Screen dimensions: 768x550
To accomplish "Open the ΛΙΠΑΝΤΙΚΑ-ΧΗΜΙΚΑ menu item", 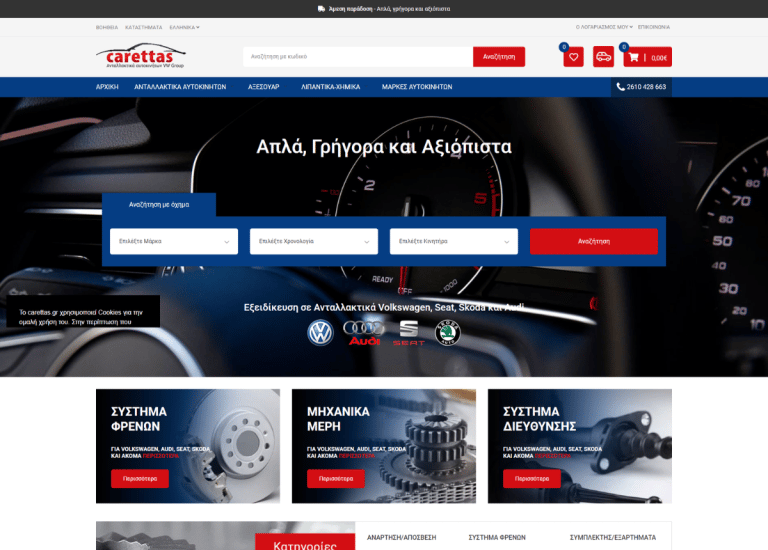I will [331, 87].
